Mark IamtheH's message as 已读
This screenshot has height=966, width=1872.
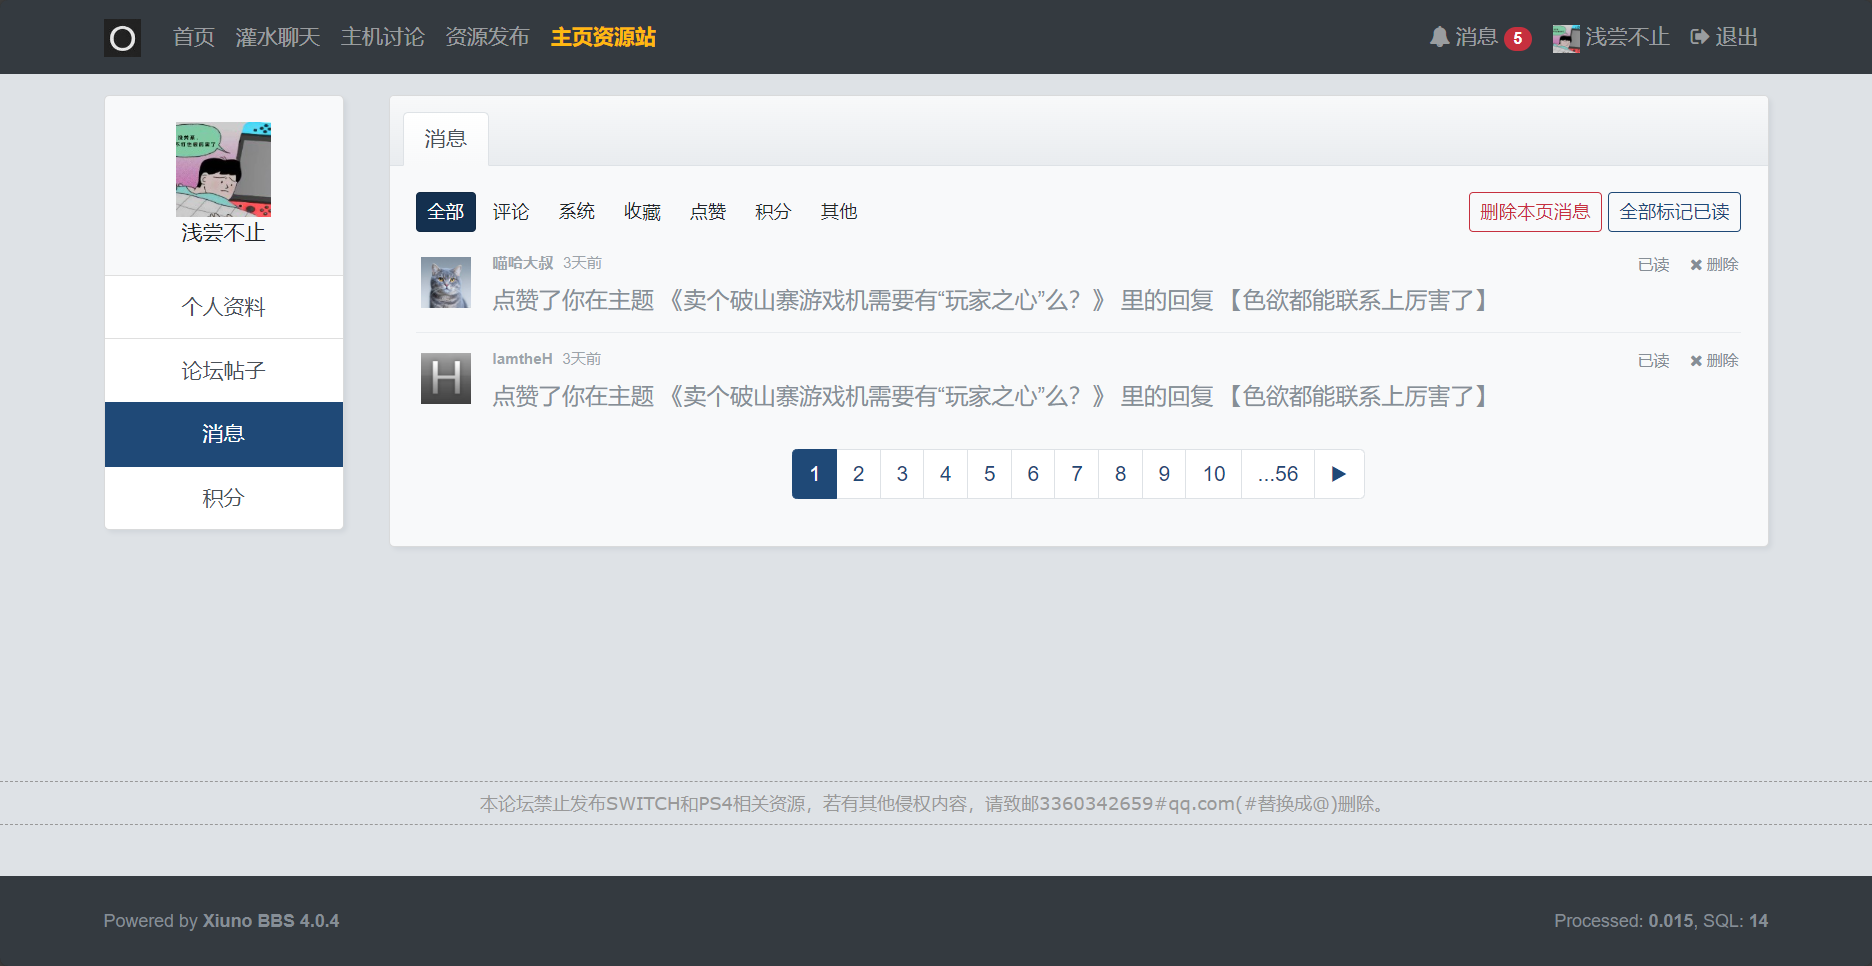[1653, 361]
